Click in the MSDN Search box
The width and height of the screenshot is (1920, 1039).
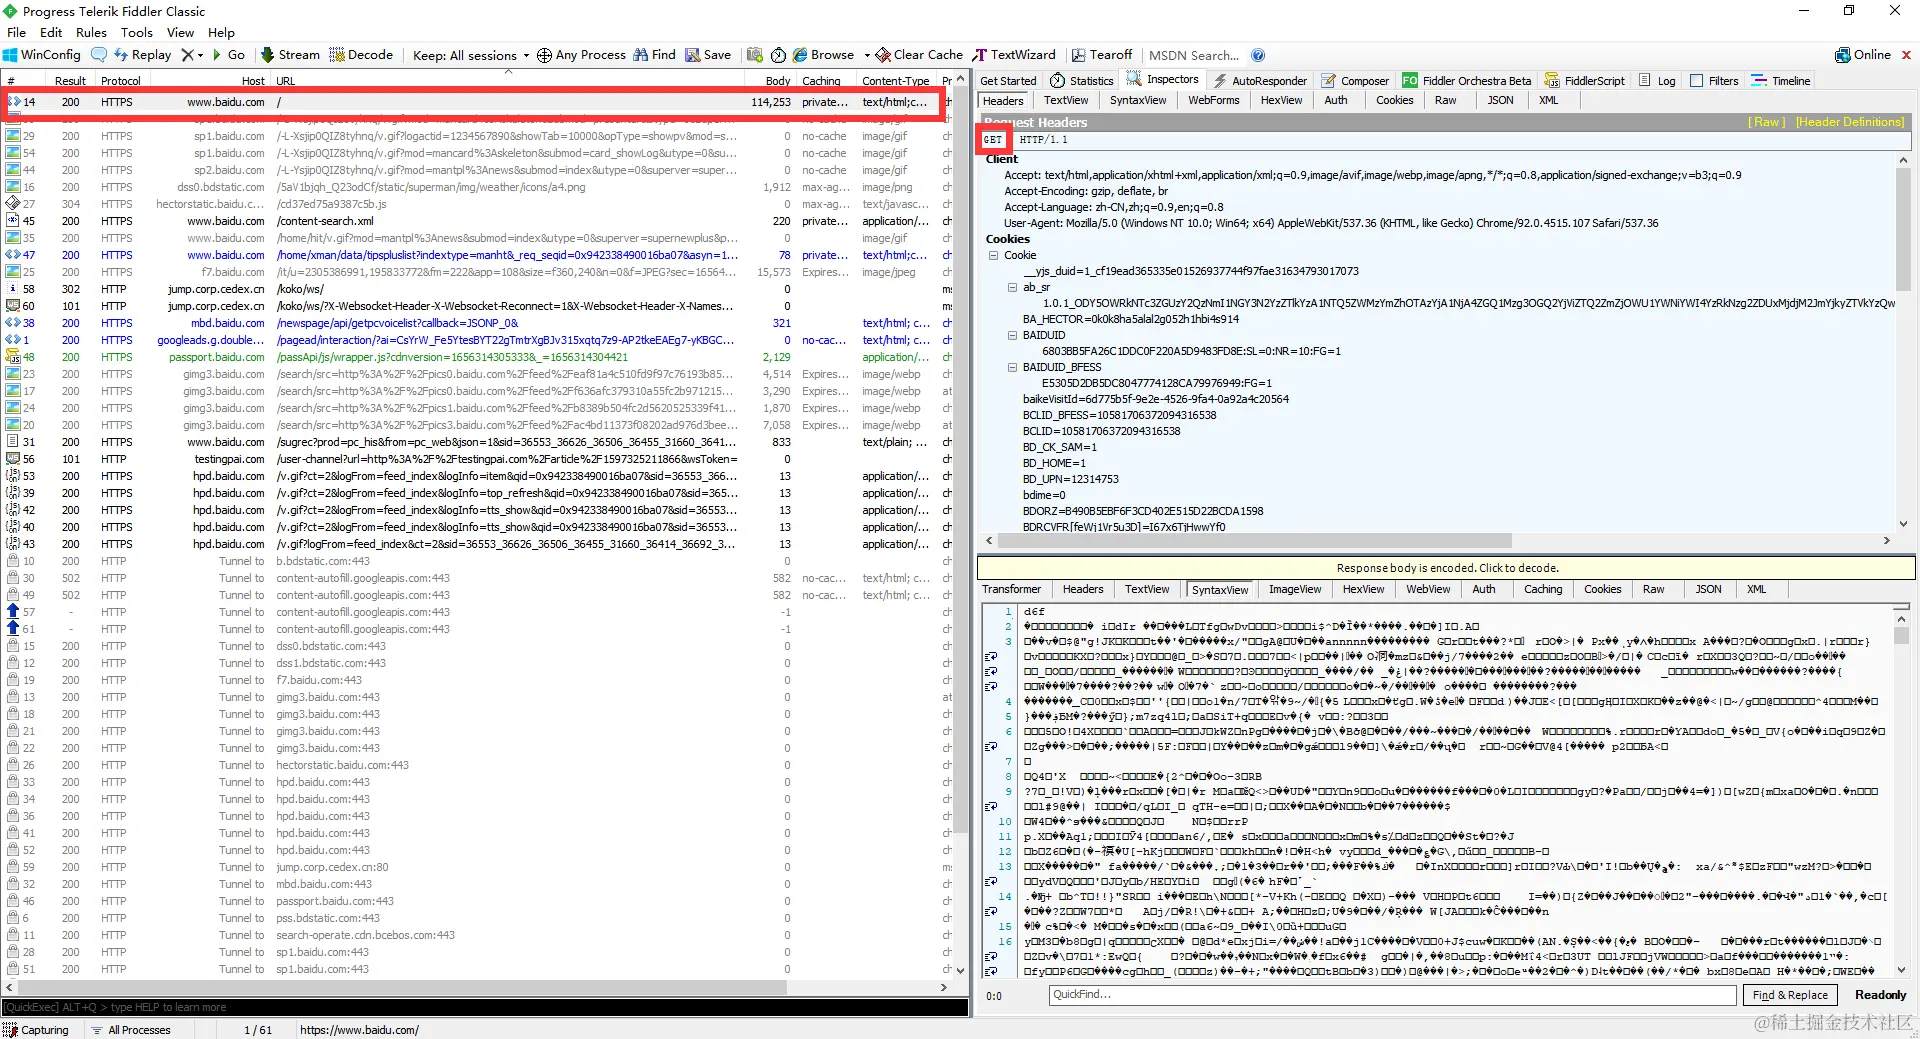[1195, 55]
